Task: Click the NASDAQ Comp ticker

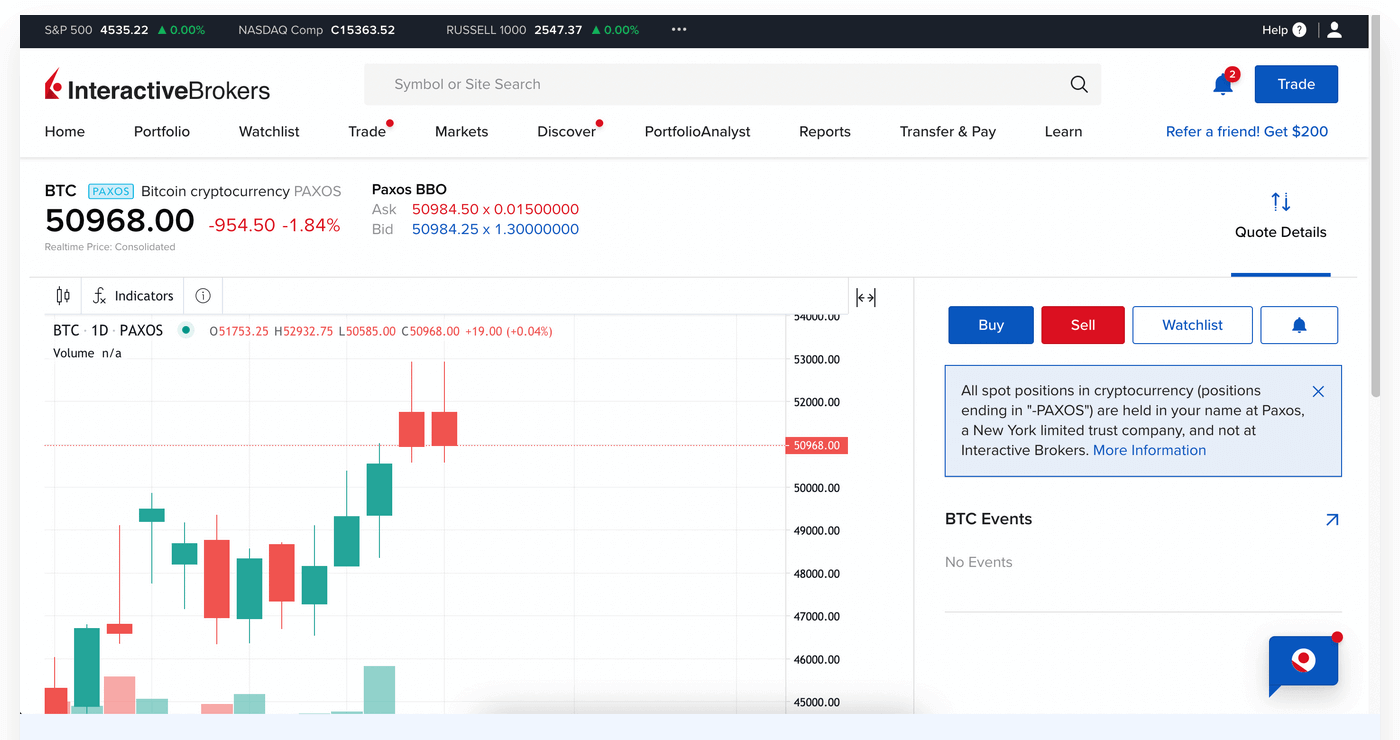Action: (x=316, y=30)
